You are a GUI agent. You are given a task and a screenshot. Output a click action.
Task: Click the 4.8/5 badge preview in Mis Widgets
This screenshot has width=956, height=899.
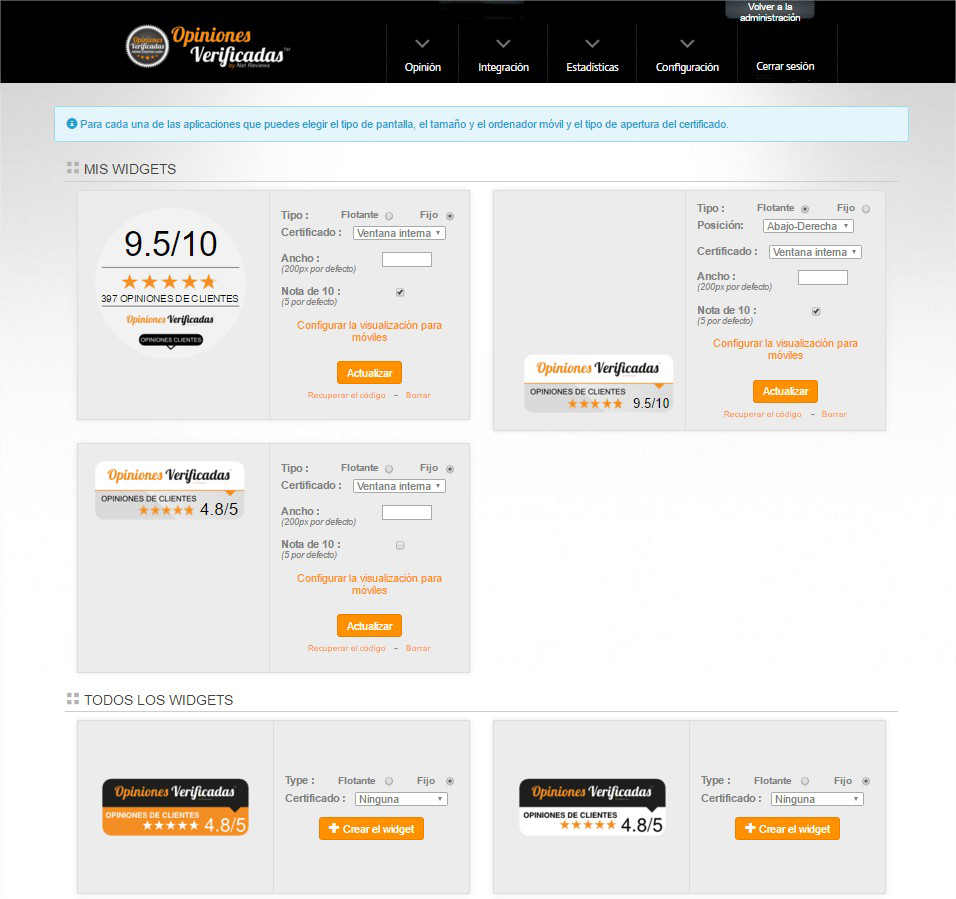[x=169, y=491]
